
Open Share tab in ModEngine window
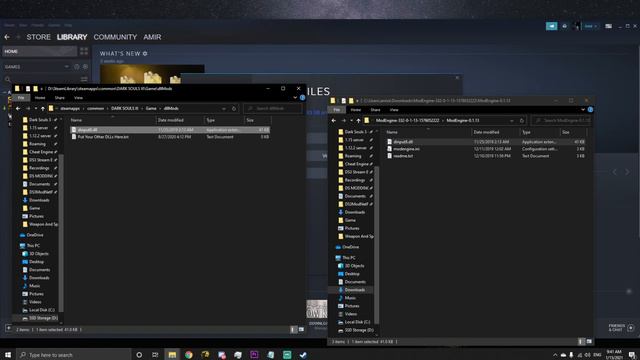point(375,110)
